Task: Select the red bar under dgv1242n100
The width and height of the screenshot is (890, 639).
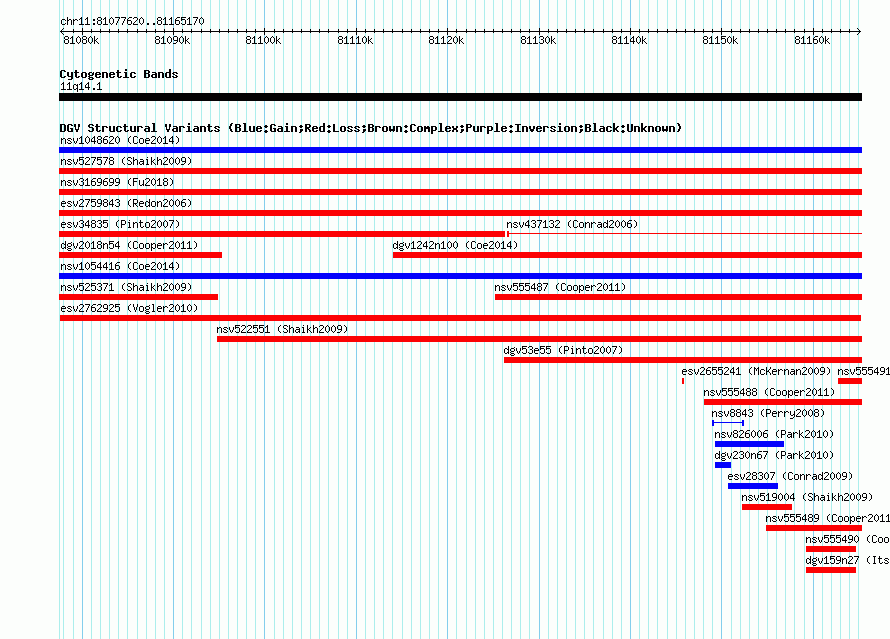Action: (627, 255)
